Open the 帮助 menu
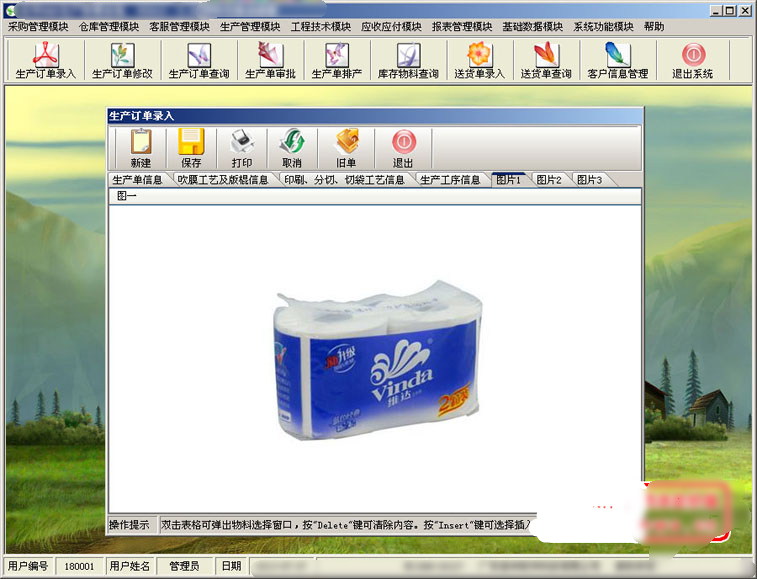This screenshot has width=757, height=579. [654, 27]
